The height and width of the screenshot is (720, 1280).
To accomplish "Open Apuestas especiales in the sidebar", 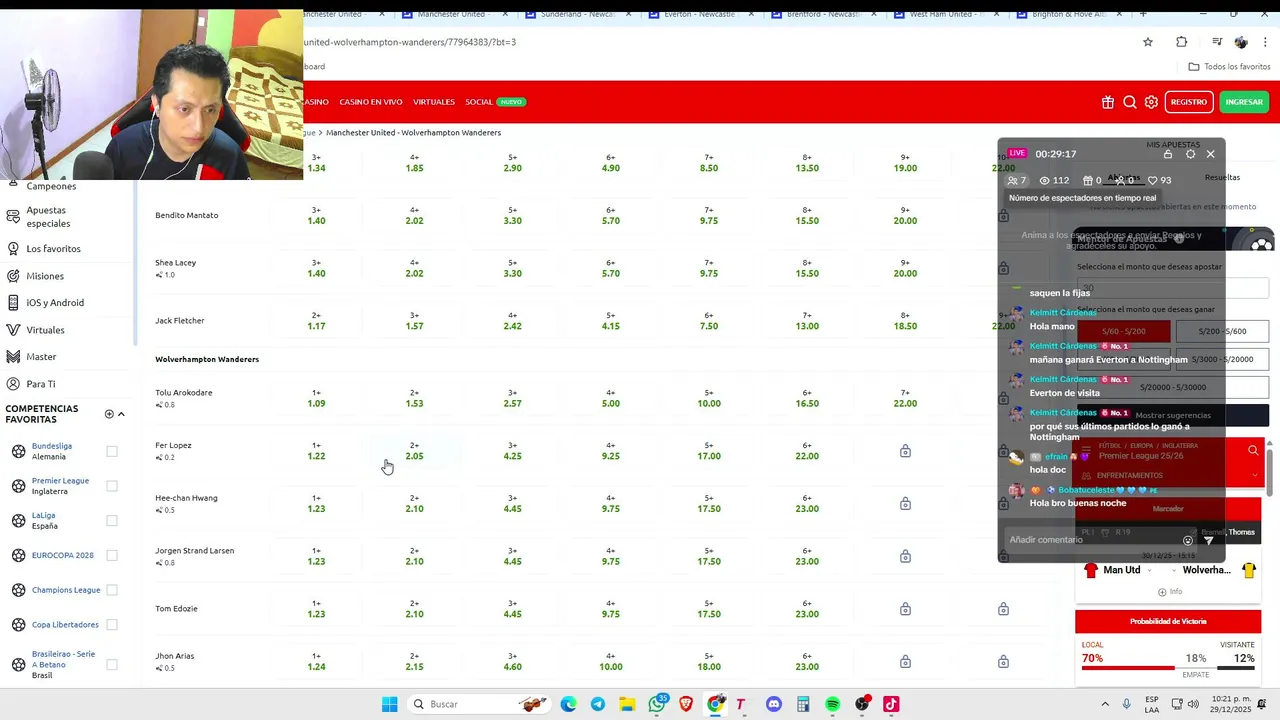I will pyautogui.click(x=48, y=217).
